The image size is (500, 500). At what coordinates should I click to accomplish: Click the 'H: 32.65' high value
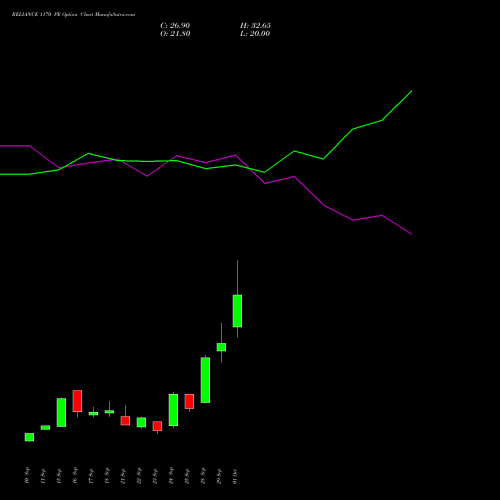[x=255, y=26]
